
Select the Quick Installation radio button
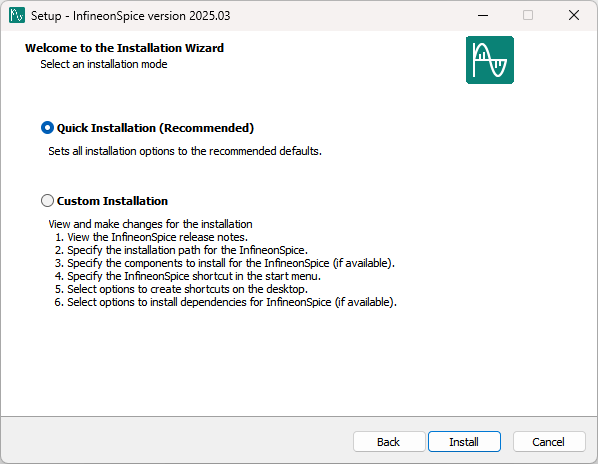coord(47,128)
